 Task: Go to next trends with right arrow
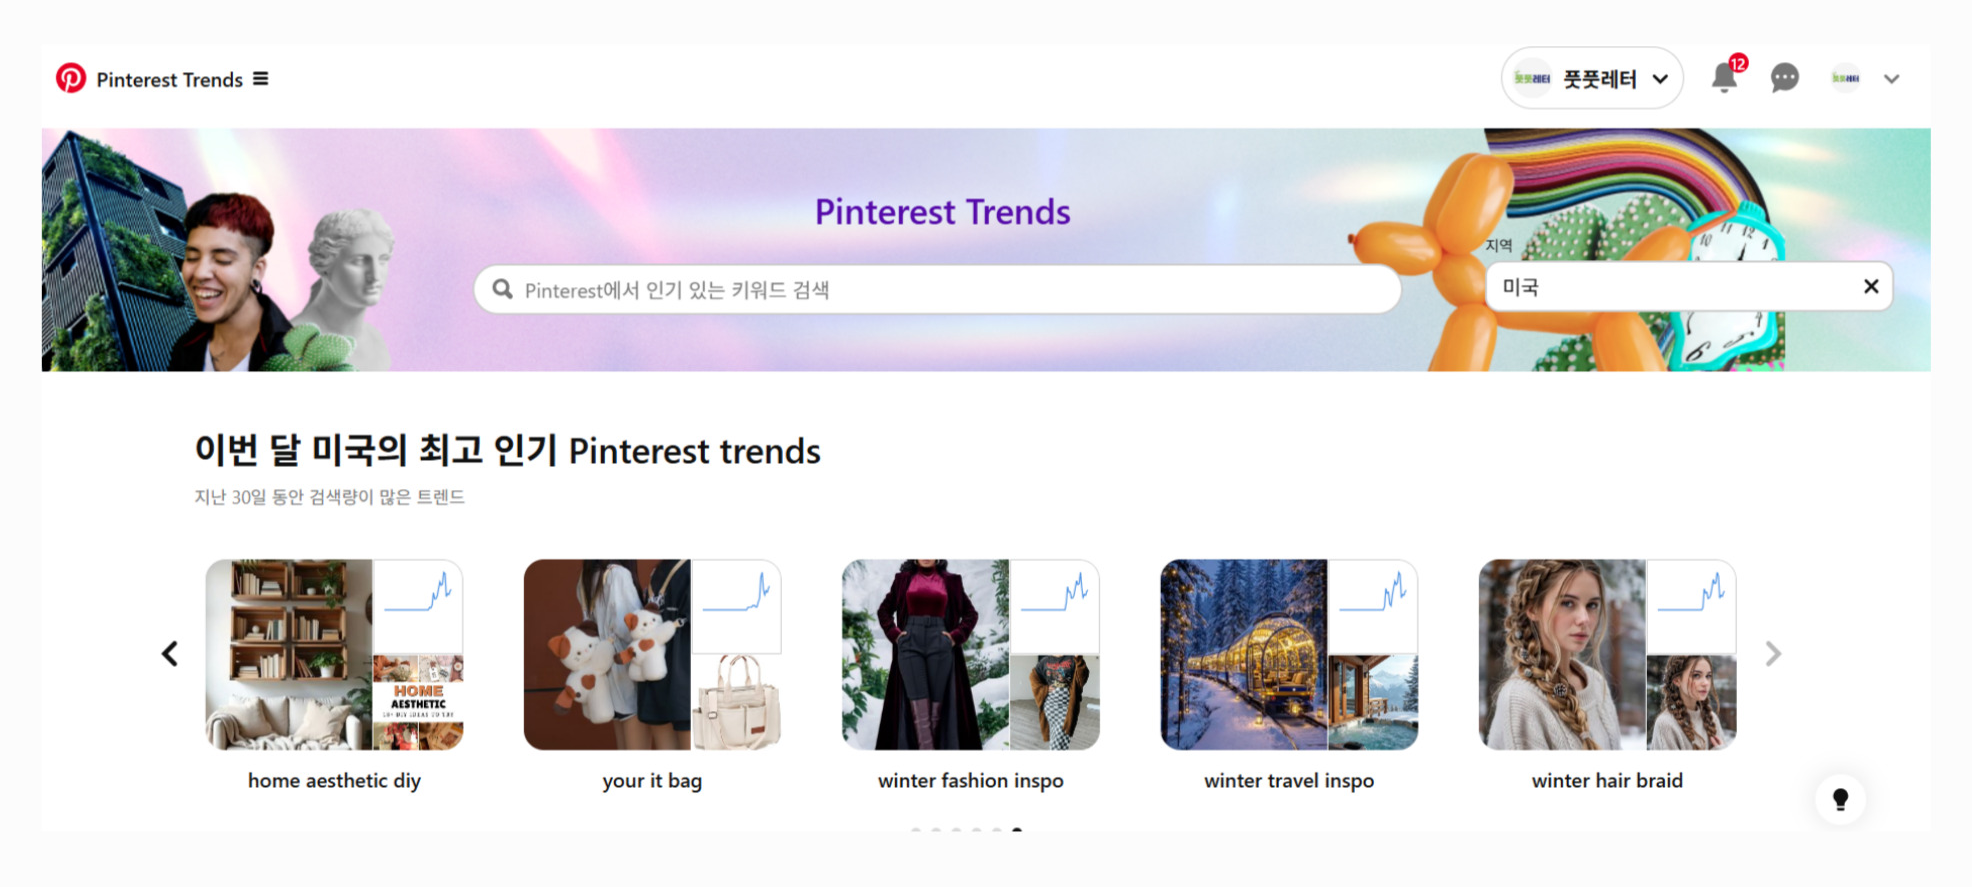pyautogui.click(x=1773, y=654)
